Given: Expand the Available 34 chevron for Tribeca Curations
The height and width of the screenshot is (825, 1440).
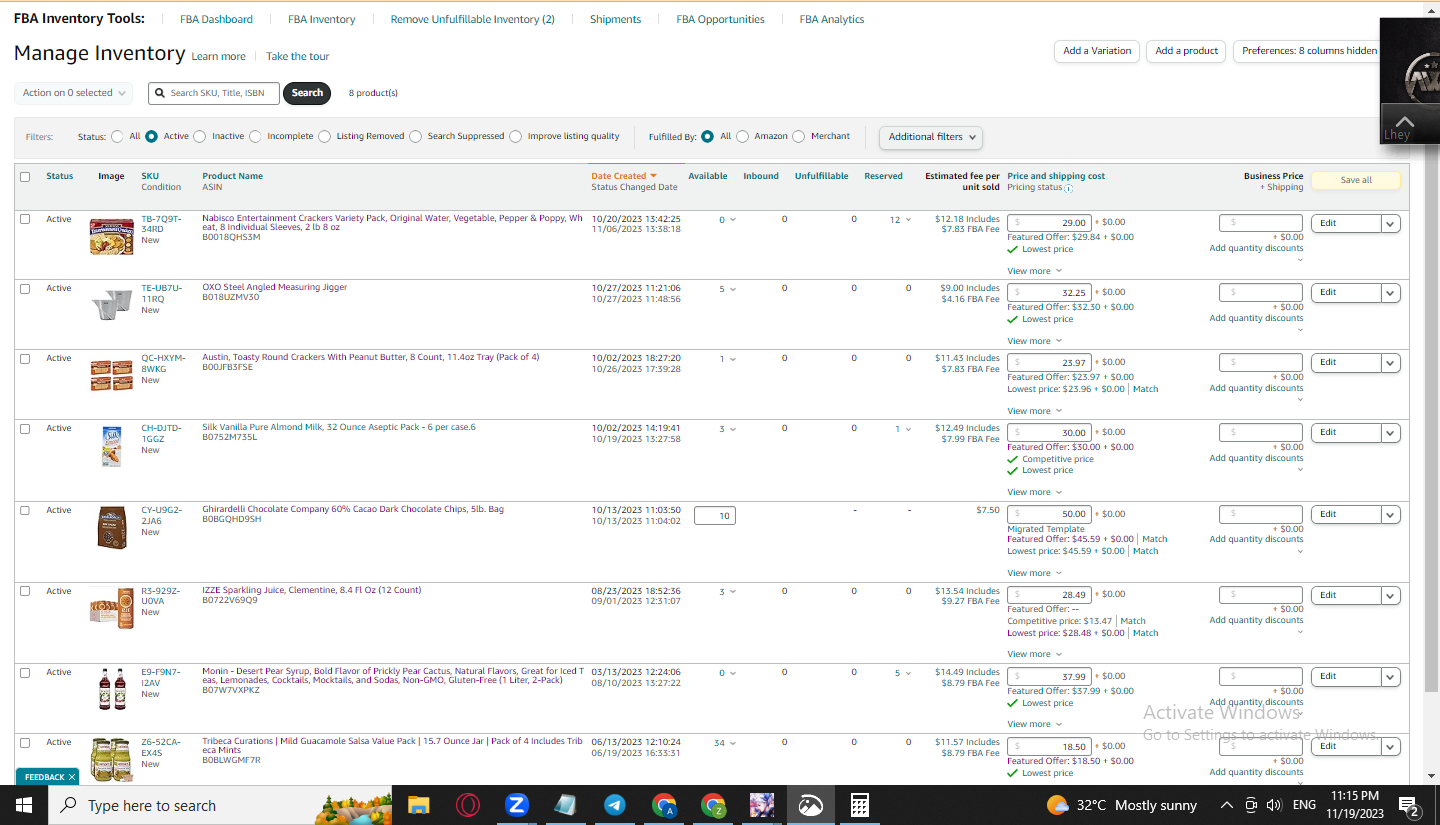Looking at the screenshot, I should pos(732,743).
